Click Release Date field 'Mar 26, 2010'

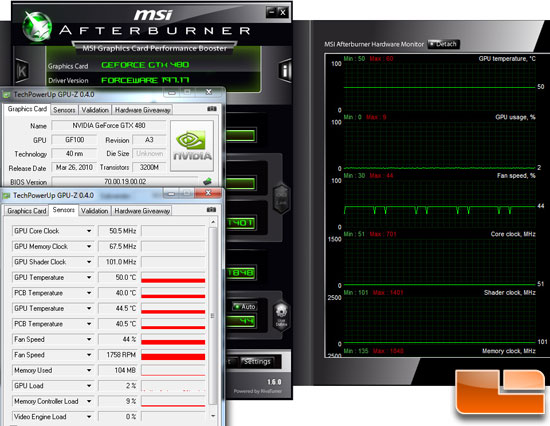[x=74, y=167]
